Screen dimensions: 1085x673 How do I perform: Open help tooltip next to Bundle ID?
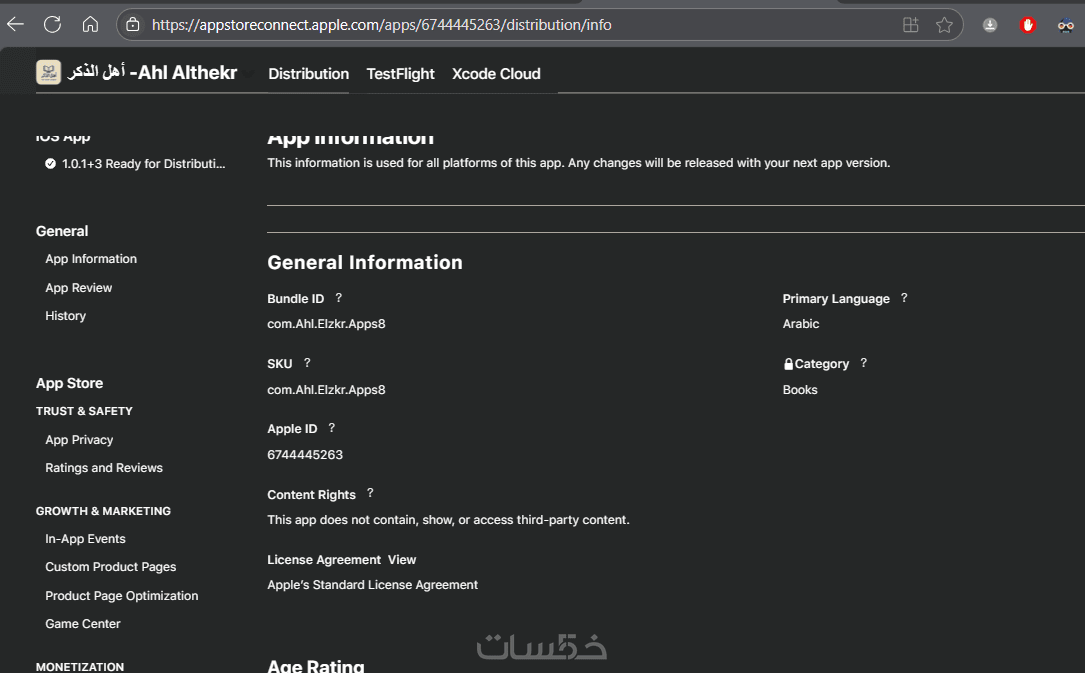[x=338, y=298]
